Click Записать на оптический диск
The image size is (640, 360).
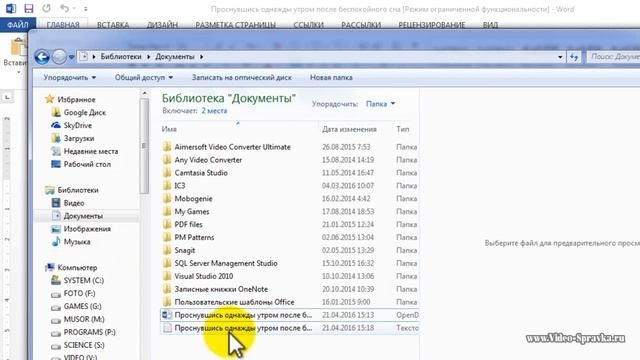(242, 77)
